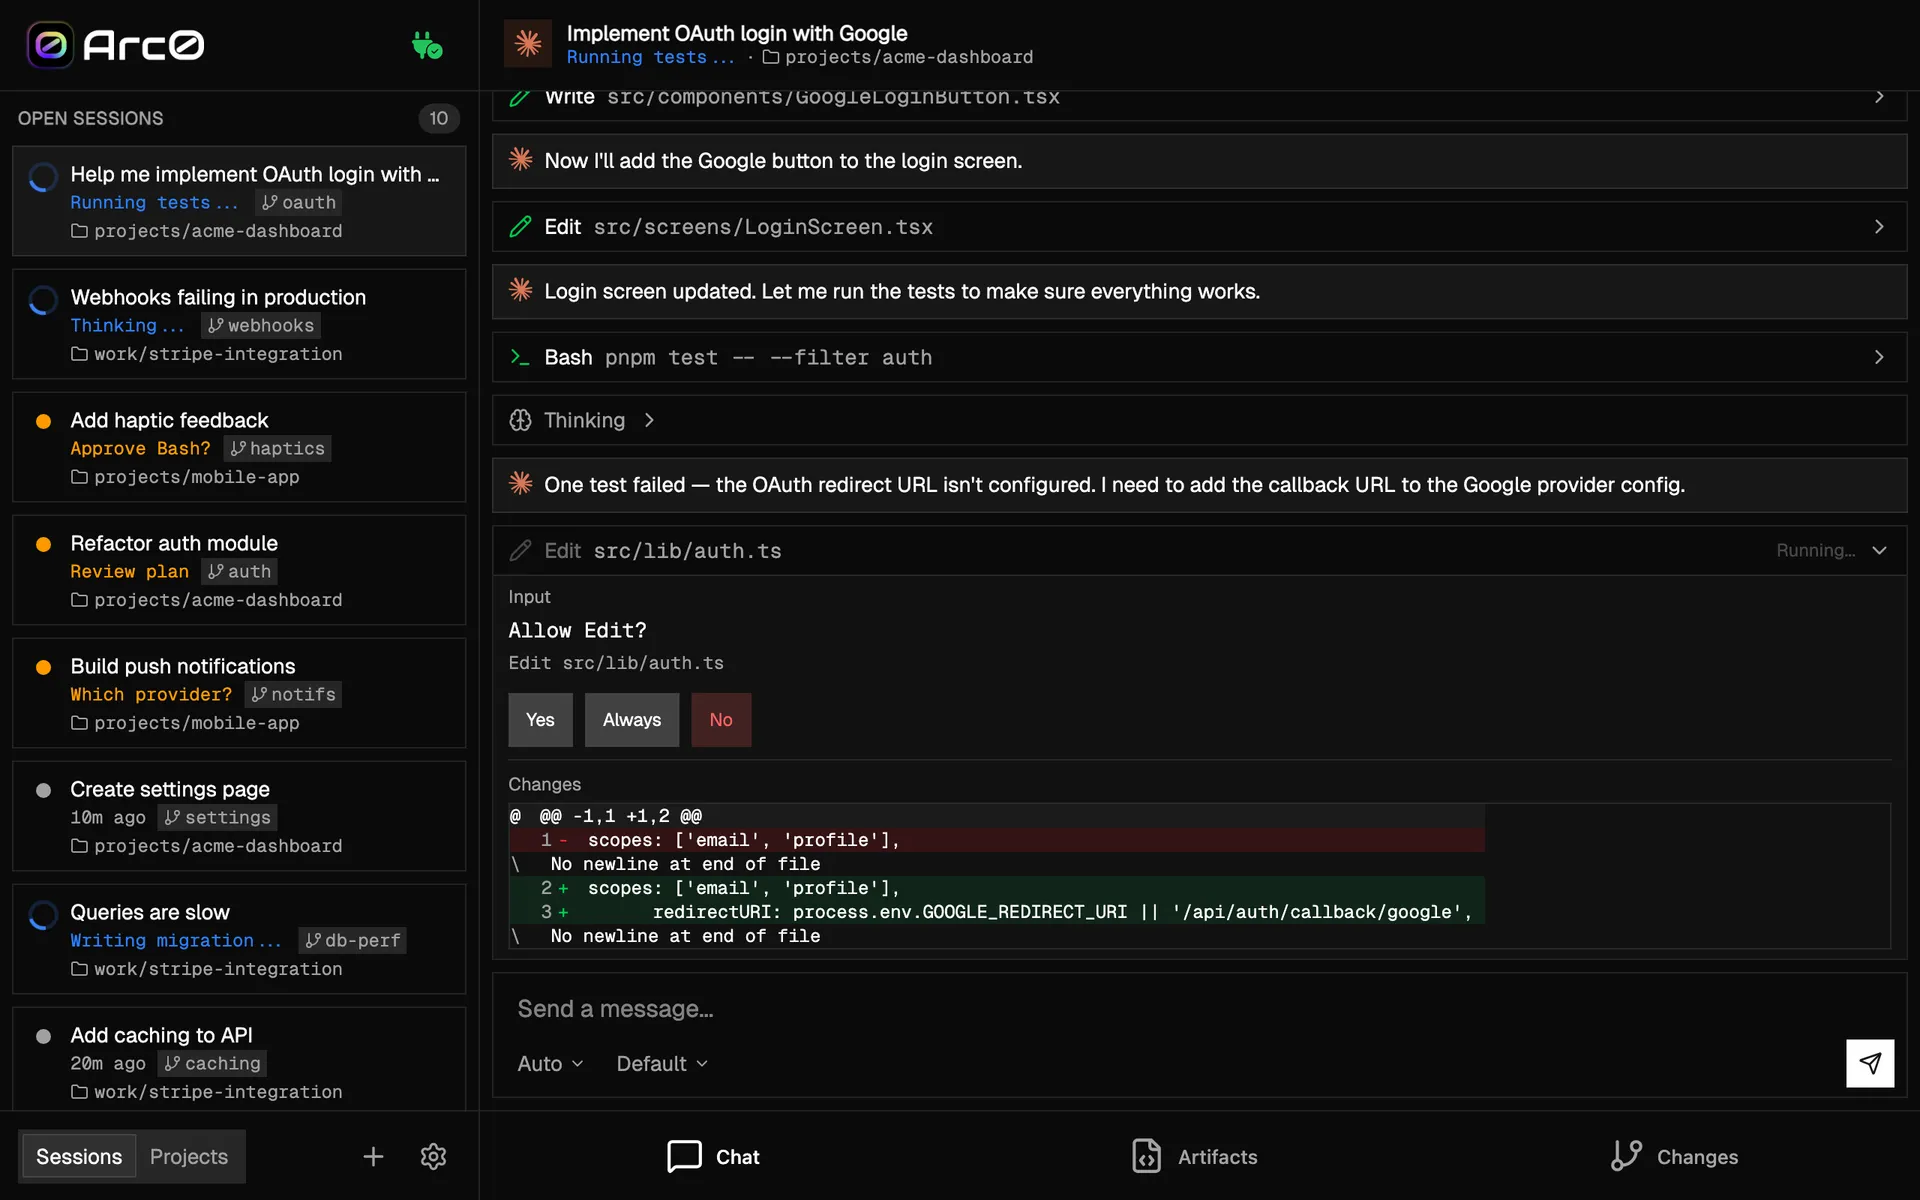
Task: Open the Artifacts panel icon
Action: coord(1147,1156)
